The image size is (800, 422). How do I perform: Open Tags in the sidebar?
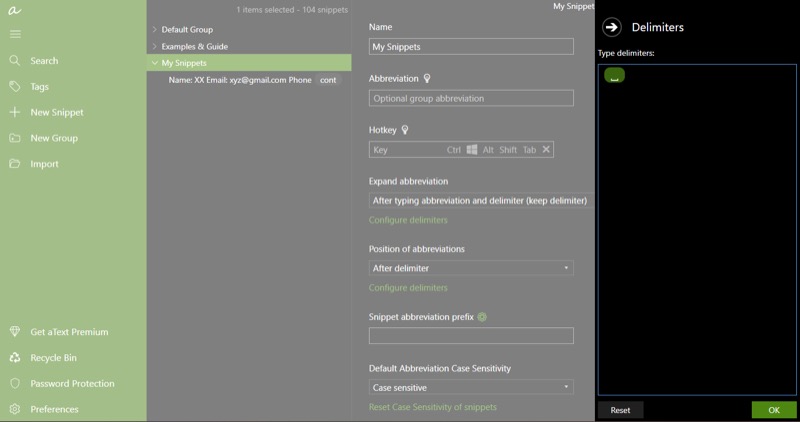pos(39,87)
